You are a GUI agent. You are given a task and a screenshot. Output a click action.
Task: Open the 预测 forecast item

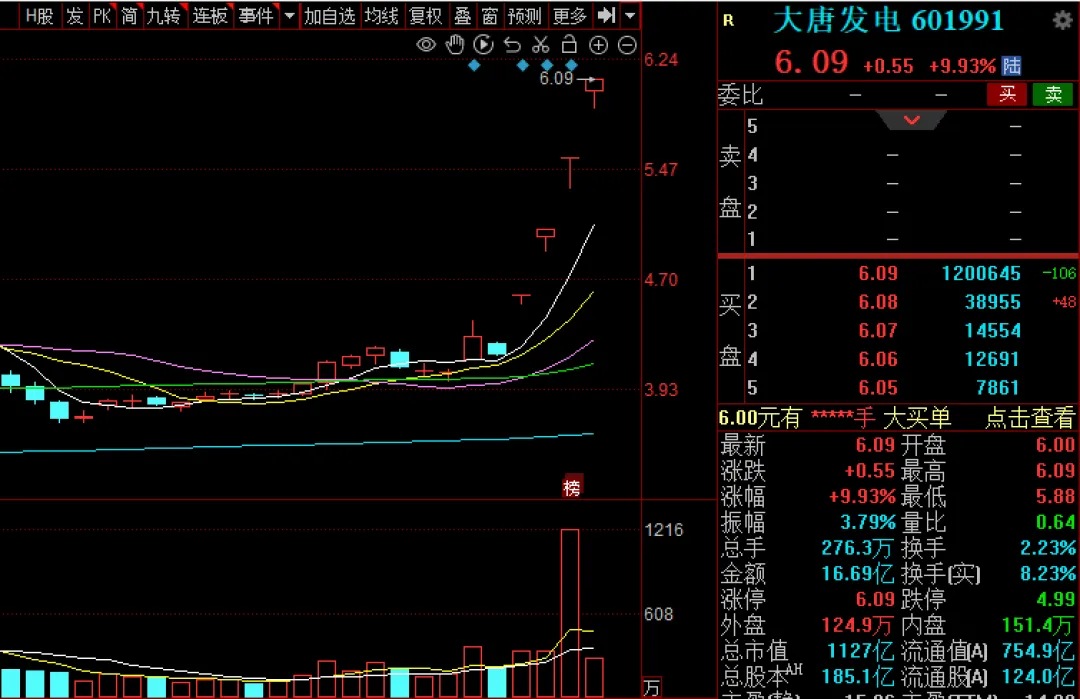pos(524,16)
